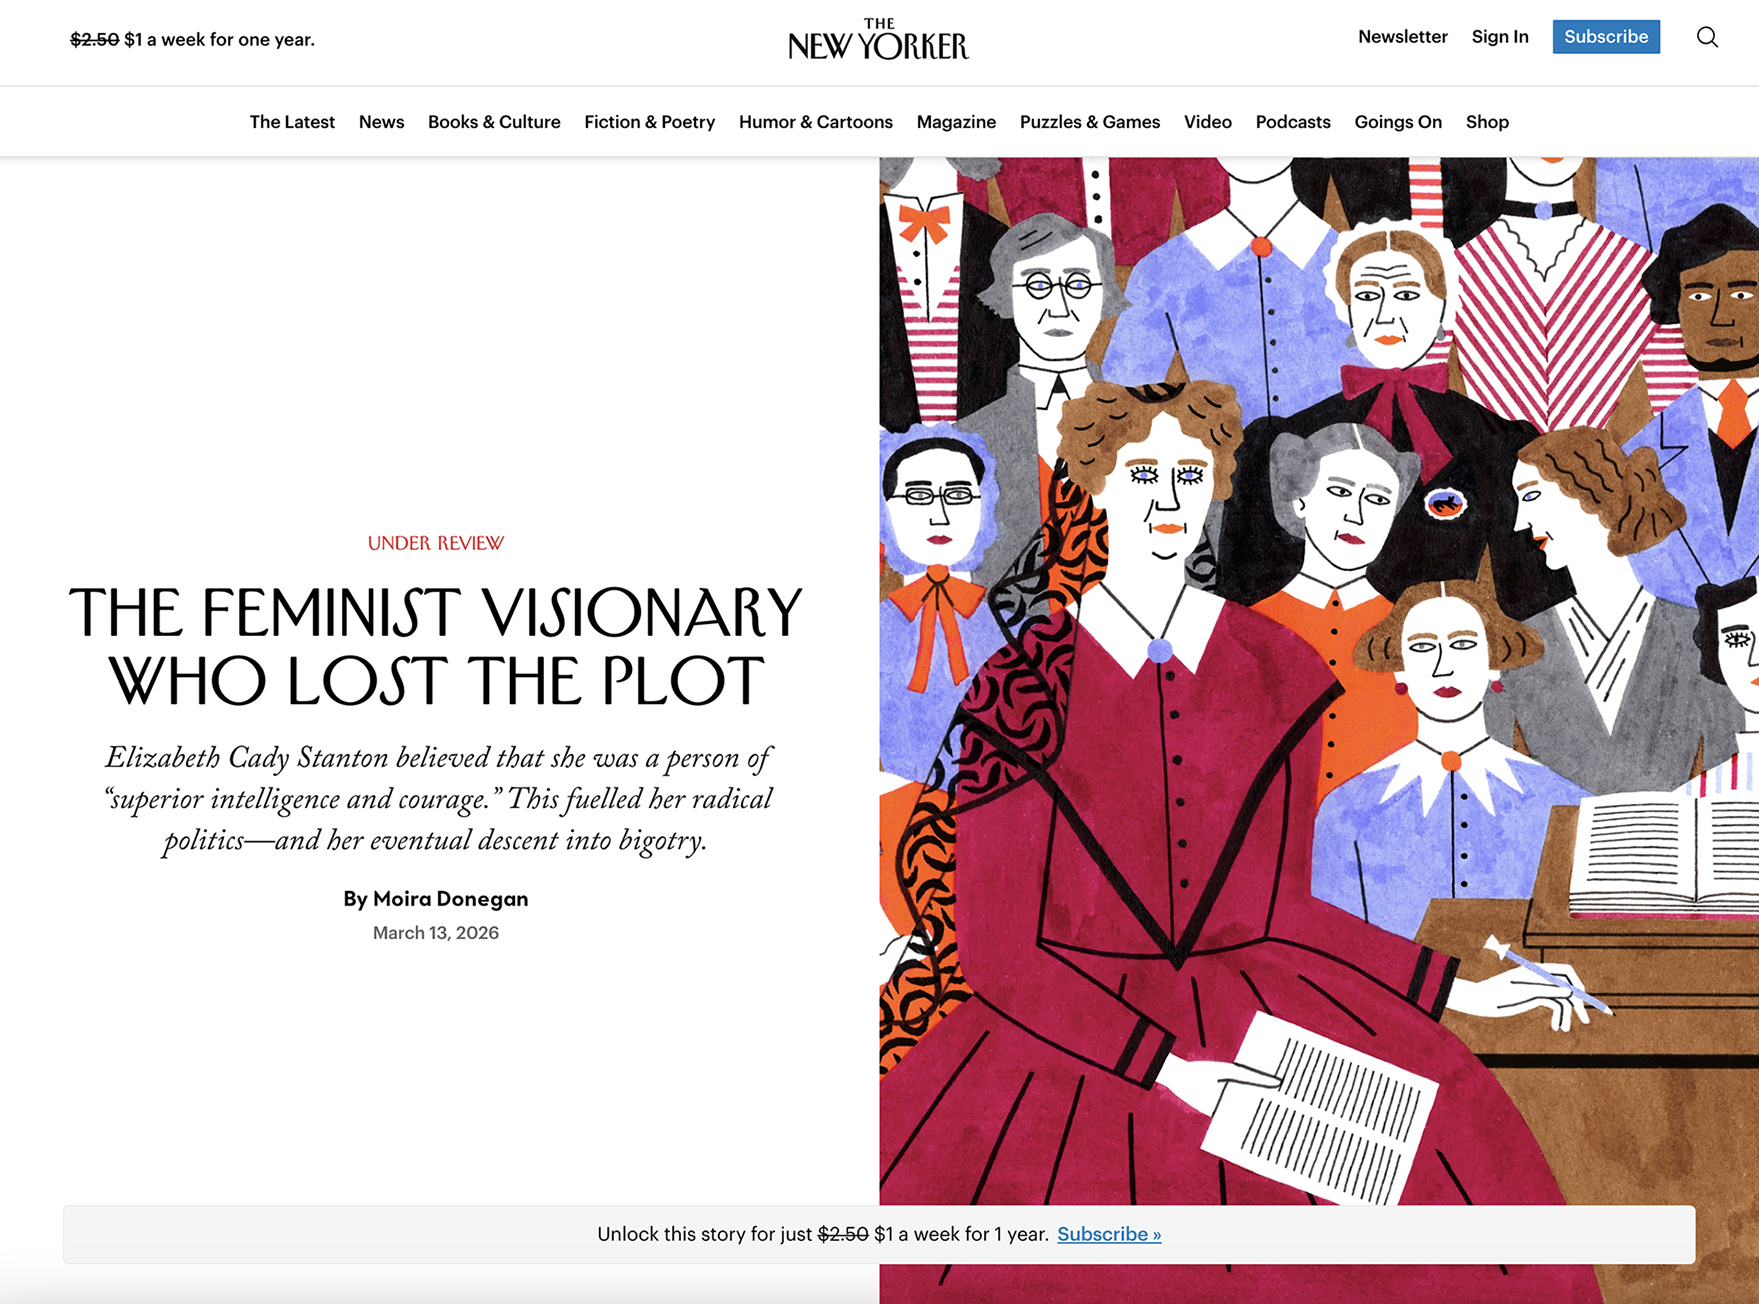Screen dimensions: 1759x1304
Task: Open the Sign In link
Action: 1500,37
